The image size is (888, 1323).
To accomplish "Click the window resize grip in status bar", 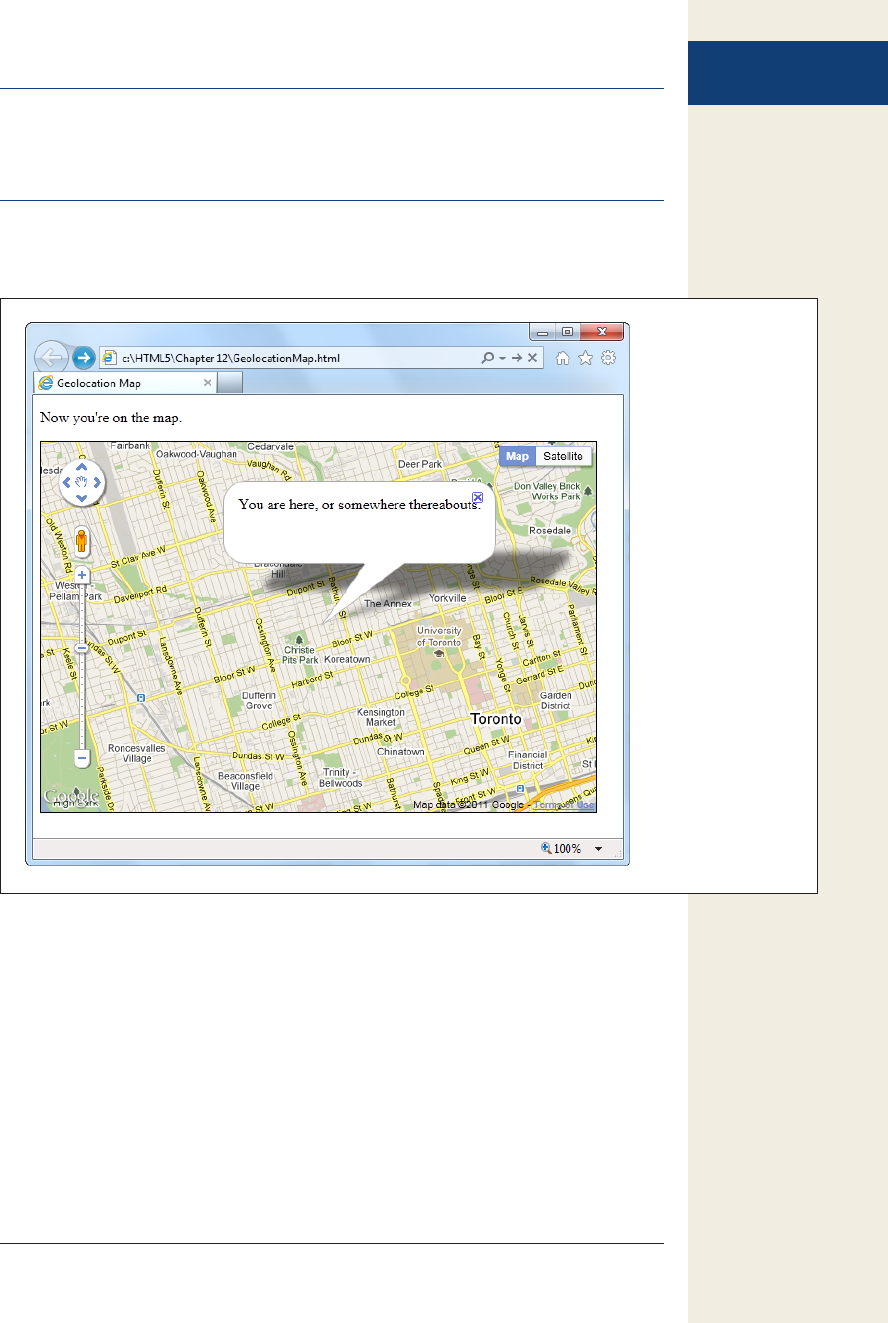I will click(x=616, y=852).
